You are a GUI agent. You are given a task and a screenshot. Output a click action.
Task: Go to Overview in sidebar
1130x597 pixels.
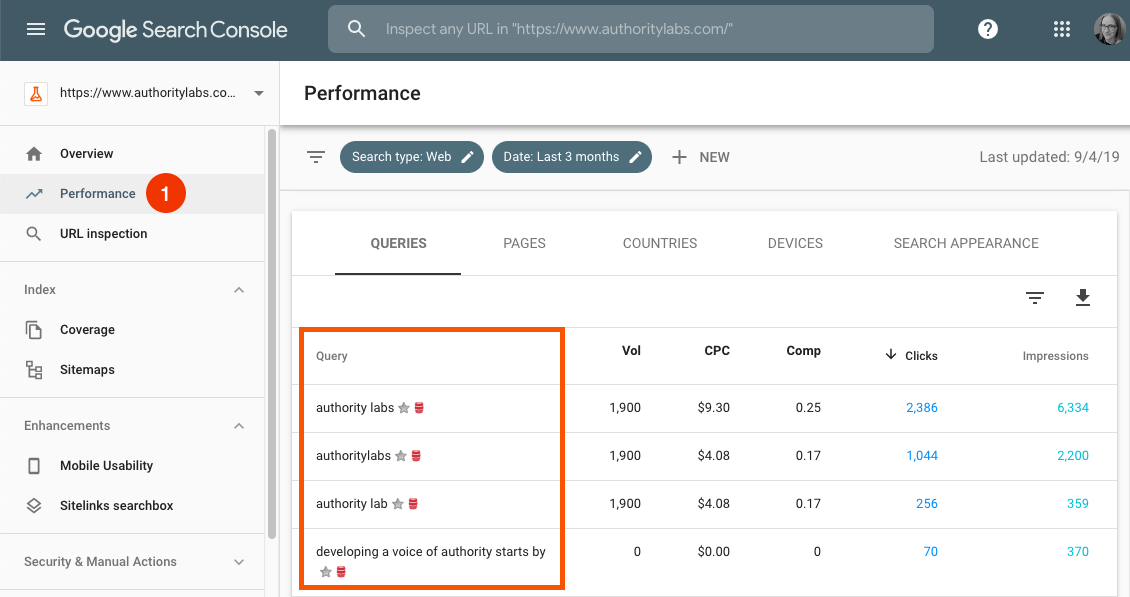tap(86, 154)
